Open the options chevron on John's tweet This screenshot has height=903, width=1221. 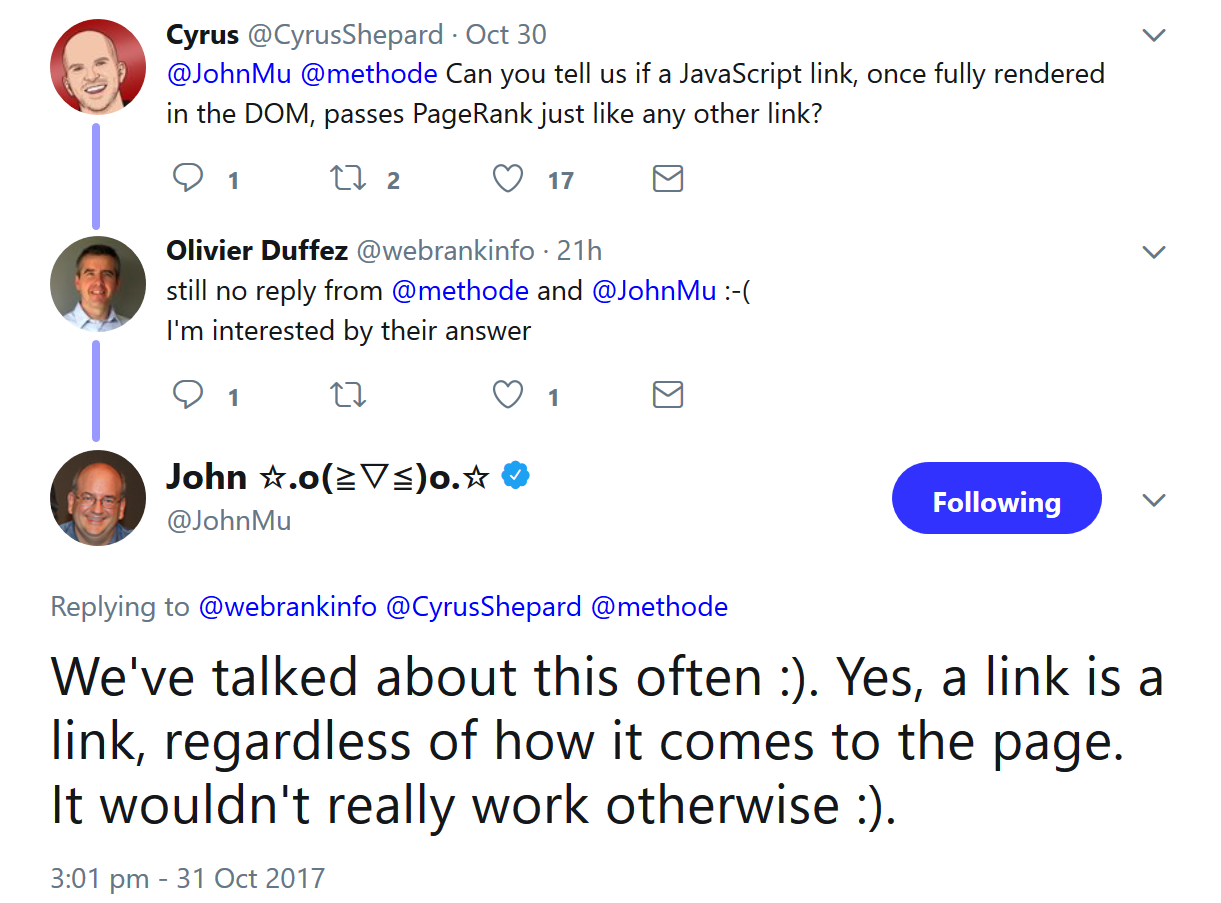click(1154, 498)
